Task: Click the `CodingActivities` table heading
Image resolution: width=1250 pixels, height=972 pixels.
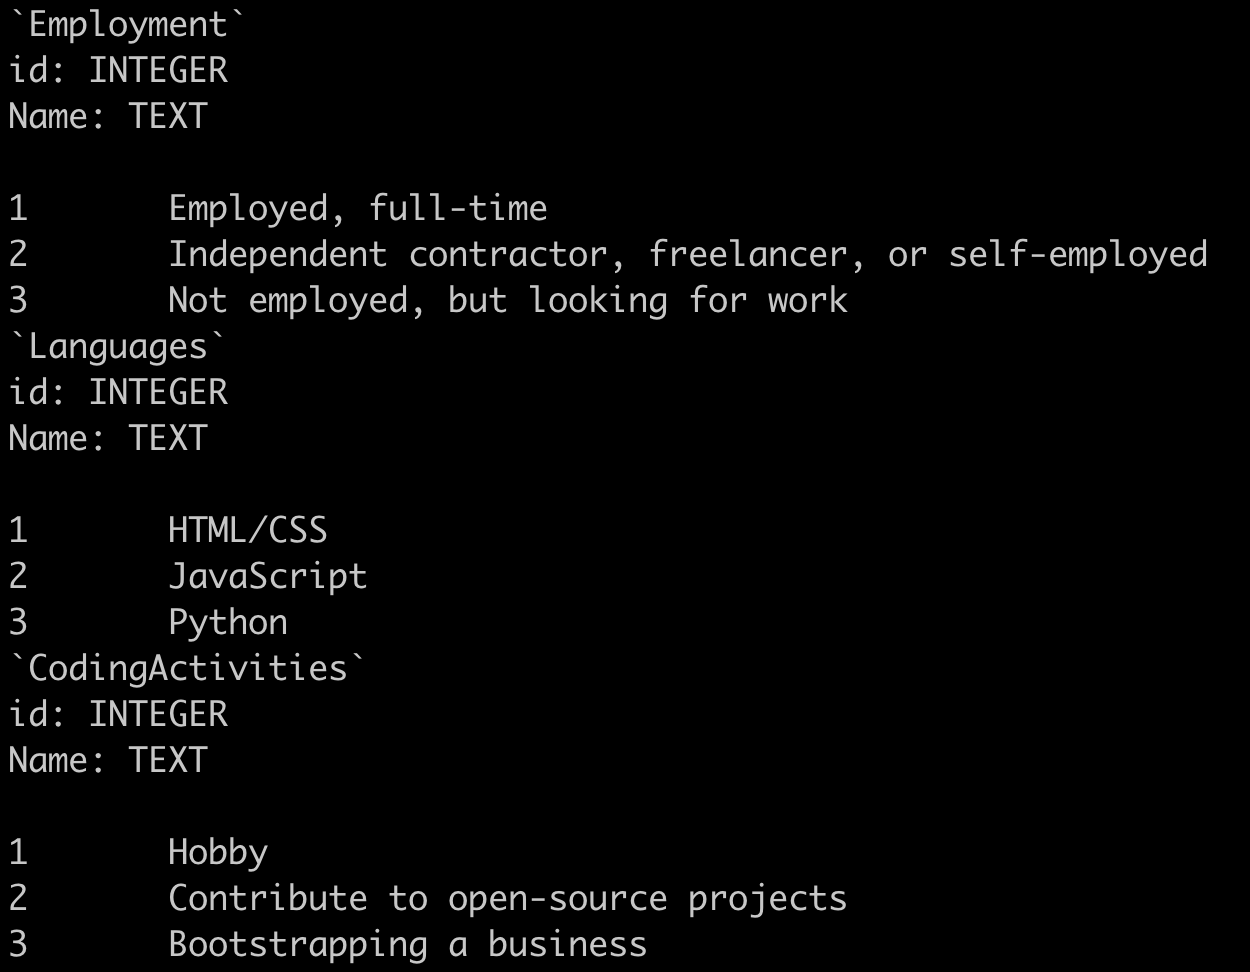Action: pyautogui.click(x=187, y=668)
